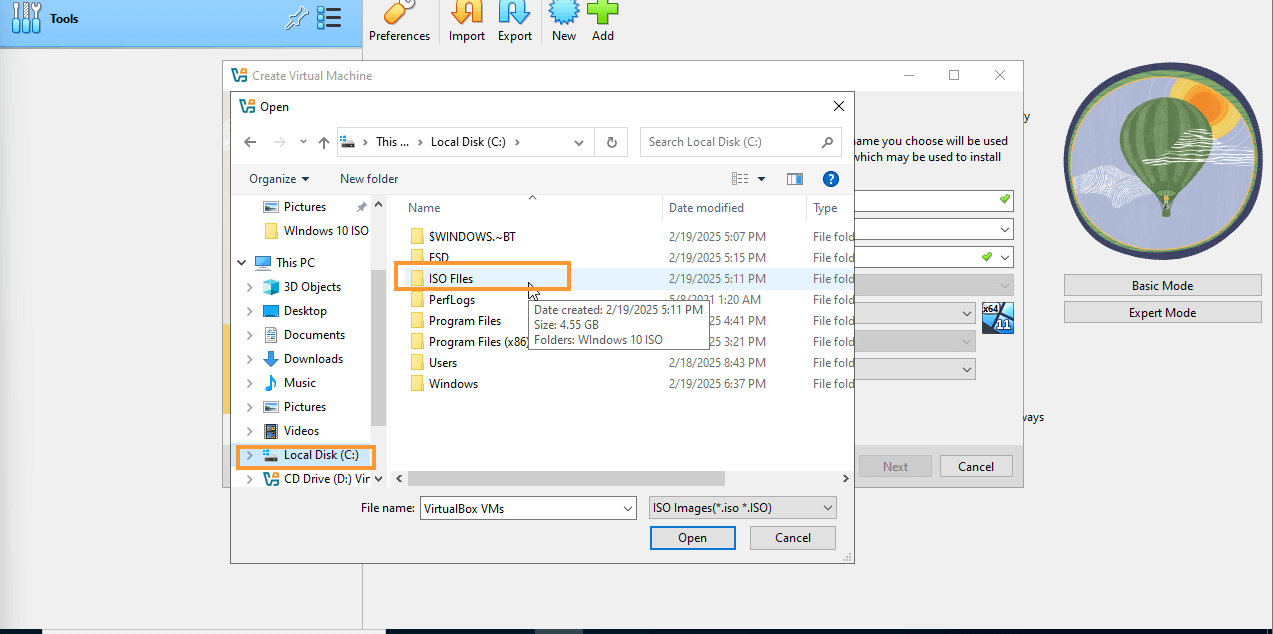Image resolution: width=1273 pixels, height=634 pixels.
Task: Click the Search Local Disk (C:) field
Action: 740,142
